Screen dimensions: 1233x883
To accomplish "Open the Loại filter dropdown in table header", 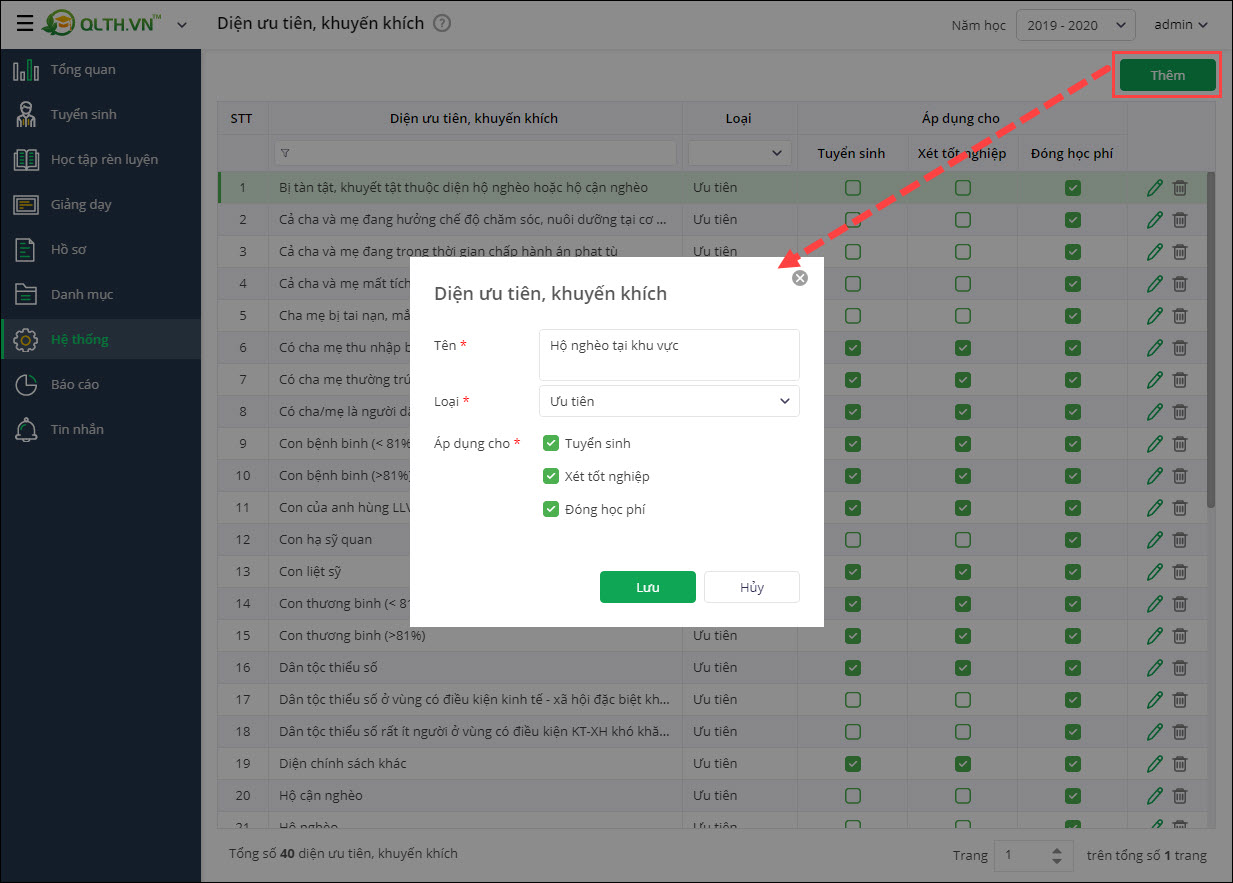I will pyautogui.click(x=739, y=153).
